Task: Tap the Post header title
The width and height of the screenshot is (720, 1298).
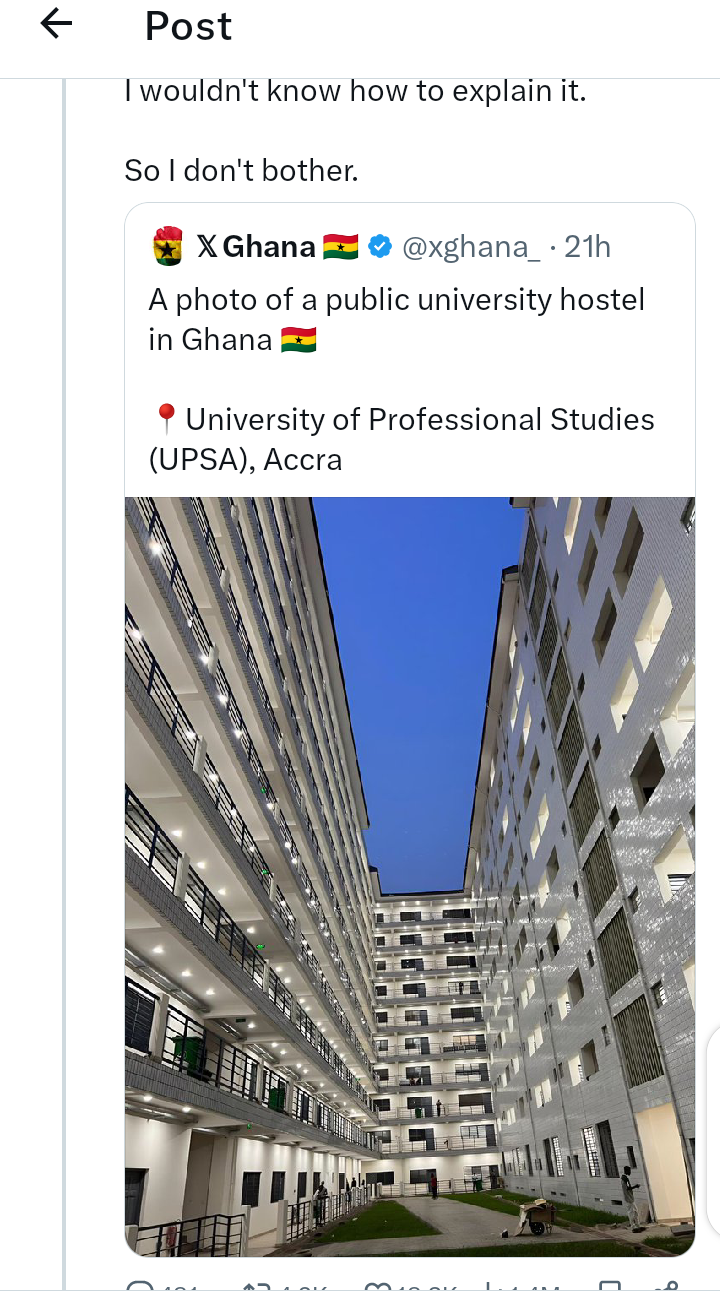Action: 188,26
